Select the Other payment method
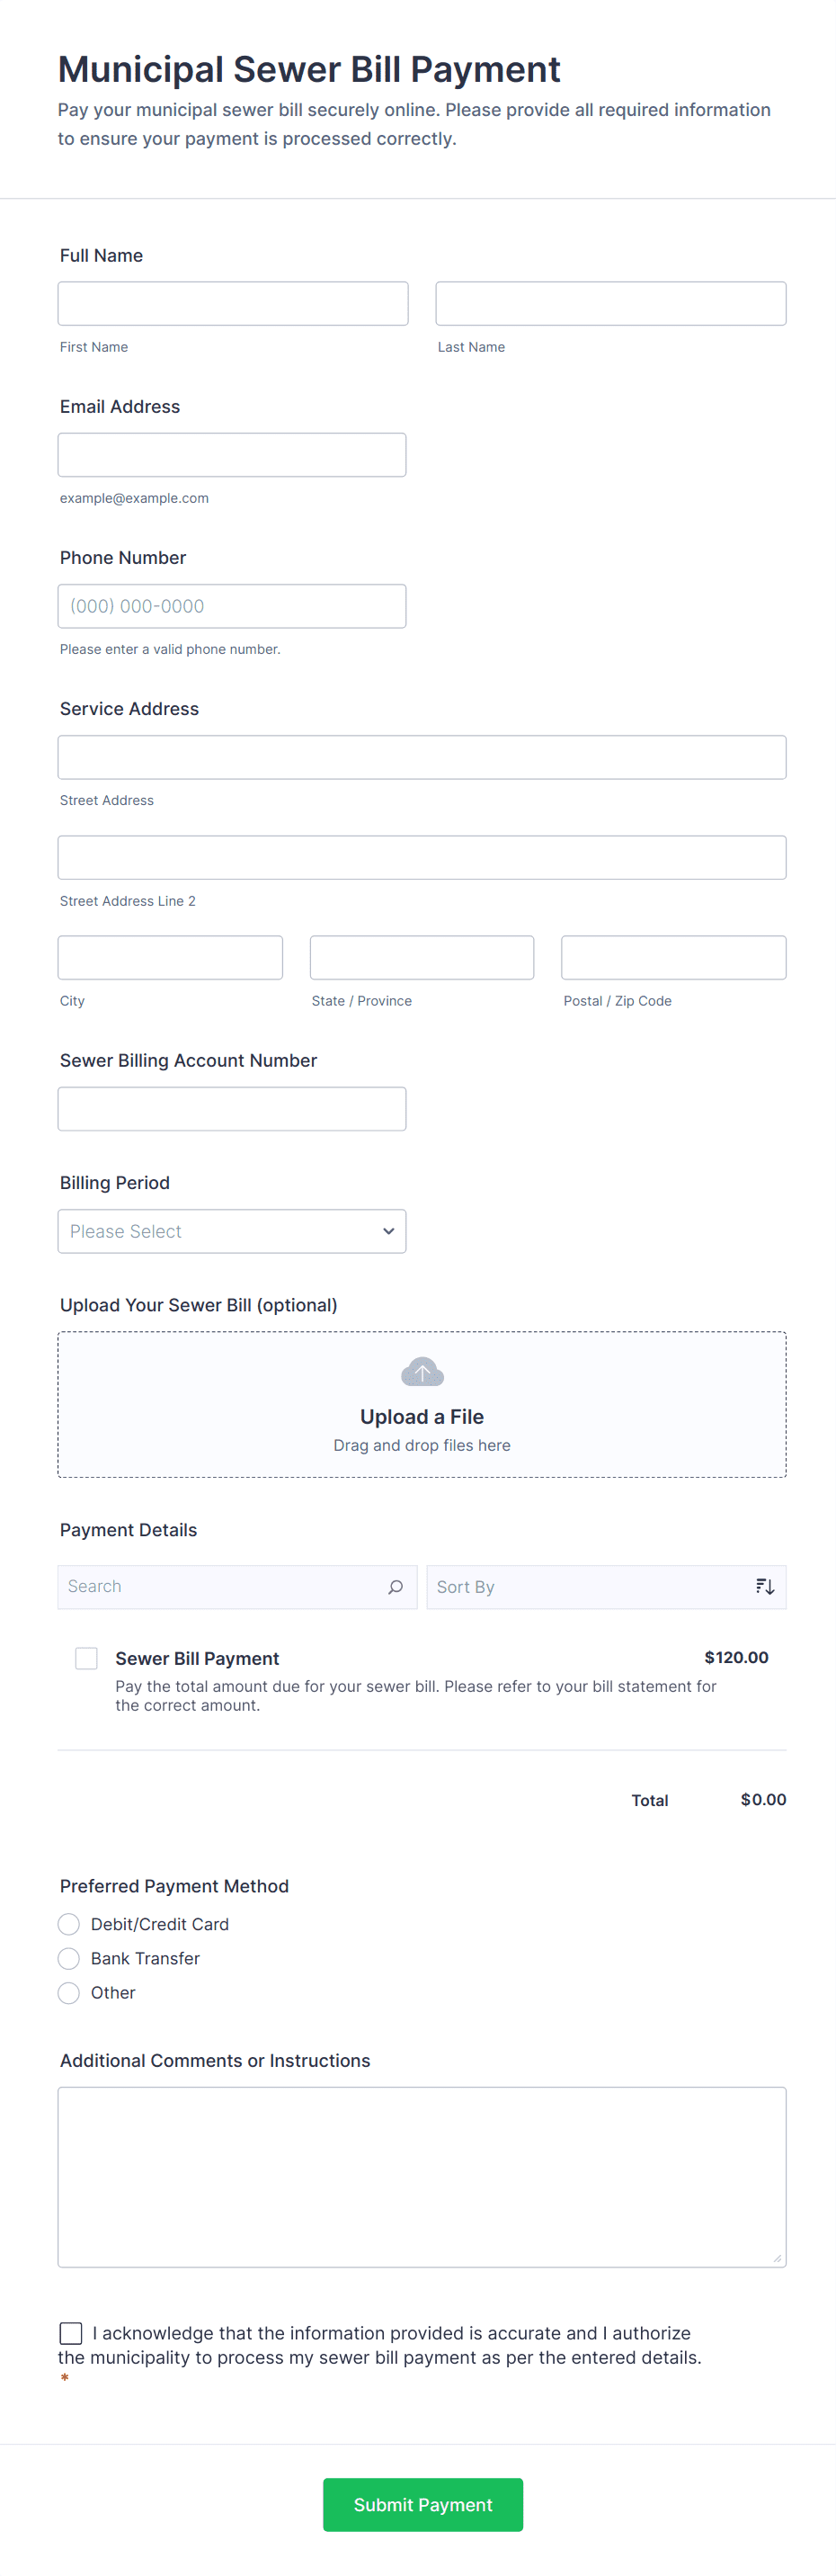 pyautogui.click(x=69, y=1993)
